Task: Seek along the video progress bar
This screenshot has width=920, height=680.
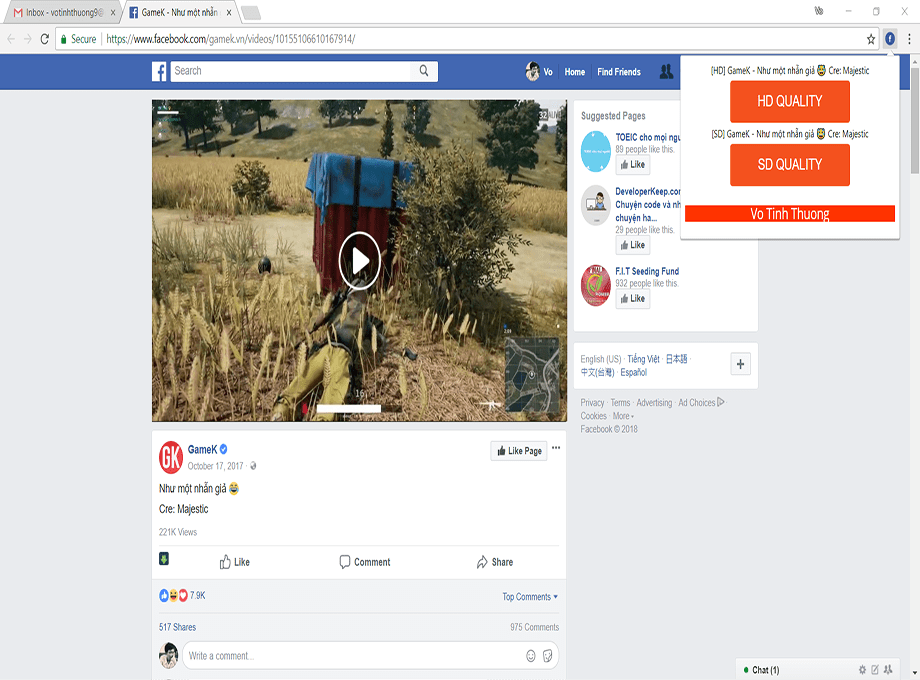Action: click(349, 408)
